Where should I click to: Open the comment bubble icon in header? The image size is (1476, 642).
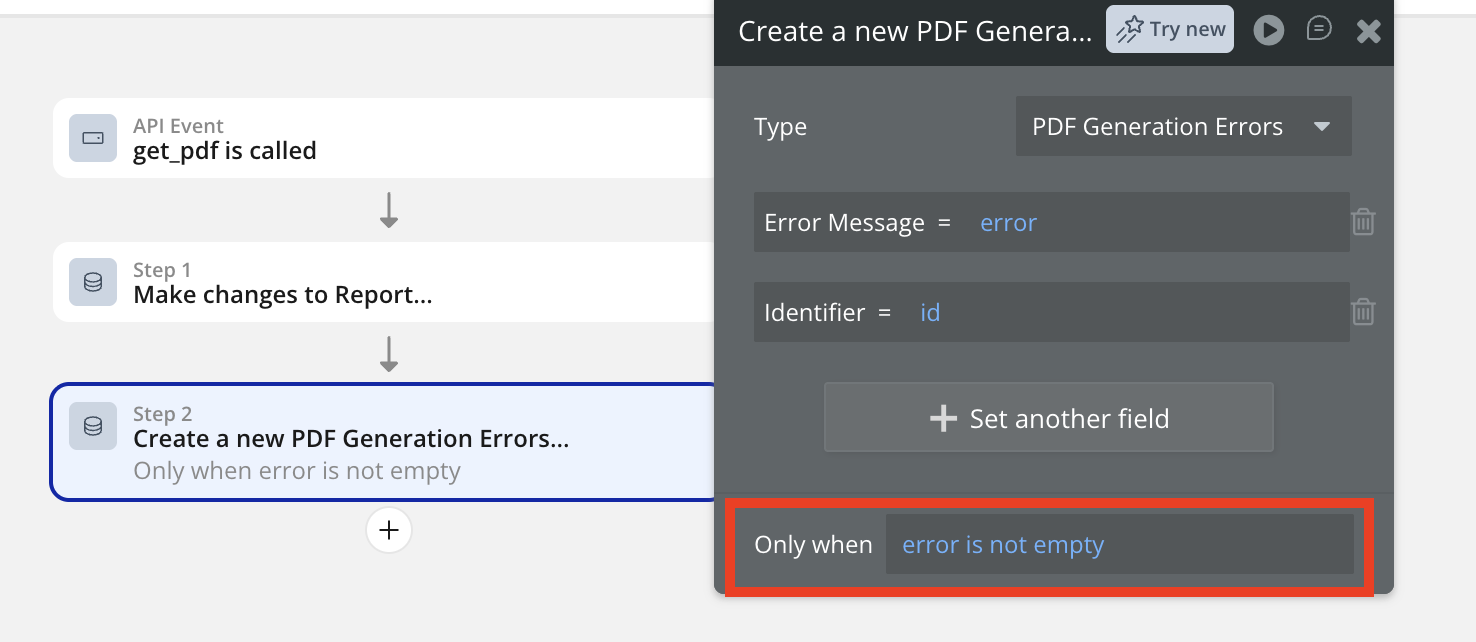pyautogui.click(x=1319, y=29)
